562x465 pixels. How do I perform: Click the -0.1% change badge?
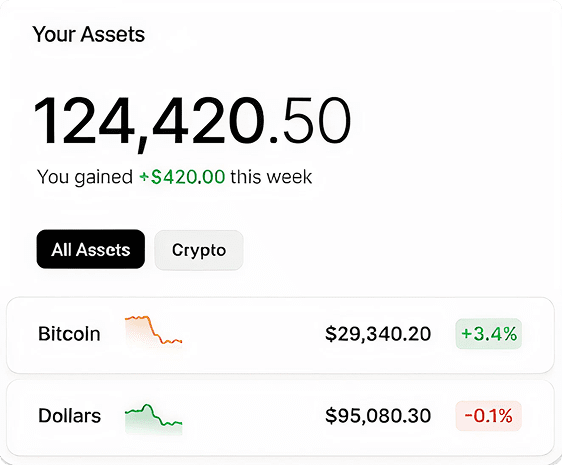(x=489, y=416)
